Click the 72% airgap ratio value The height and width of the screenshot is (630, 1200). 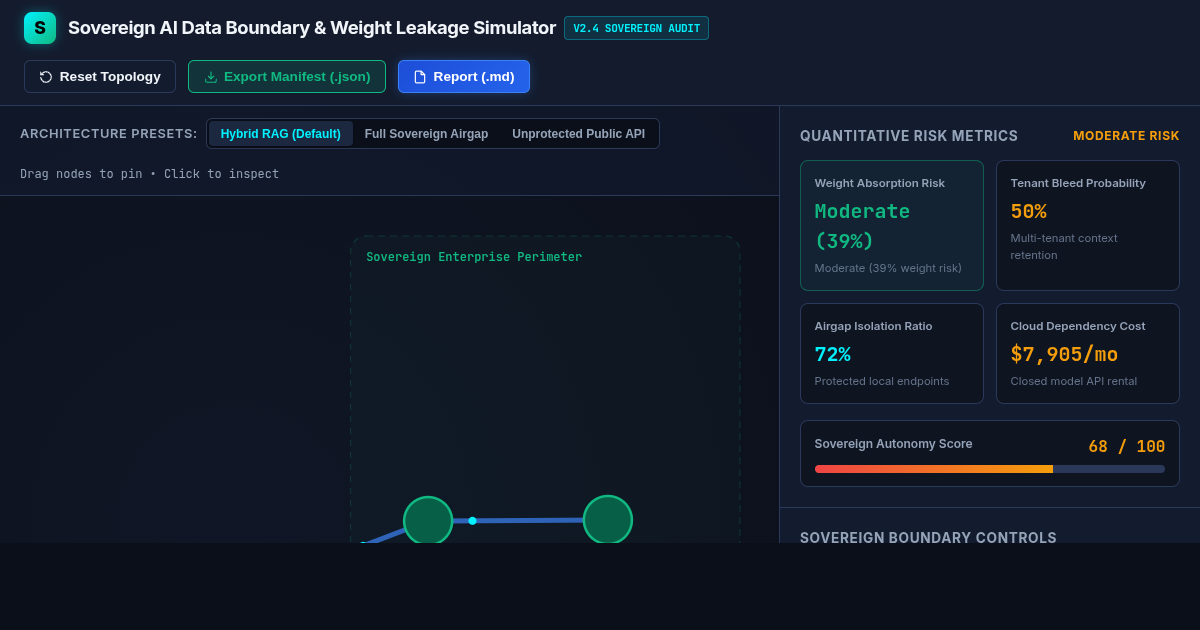[x=832, y=354]
